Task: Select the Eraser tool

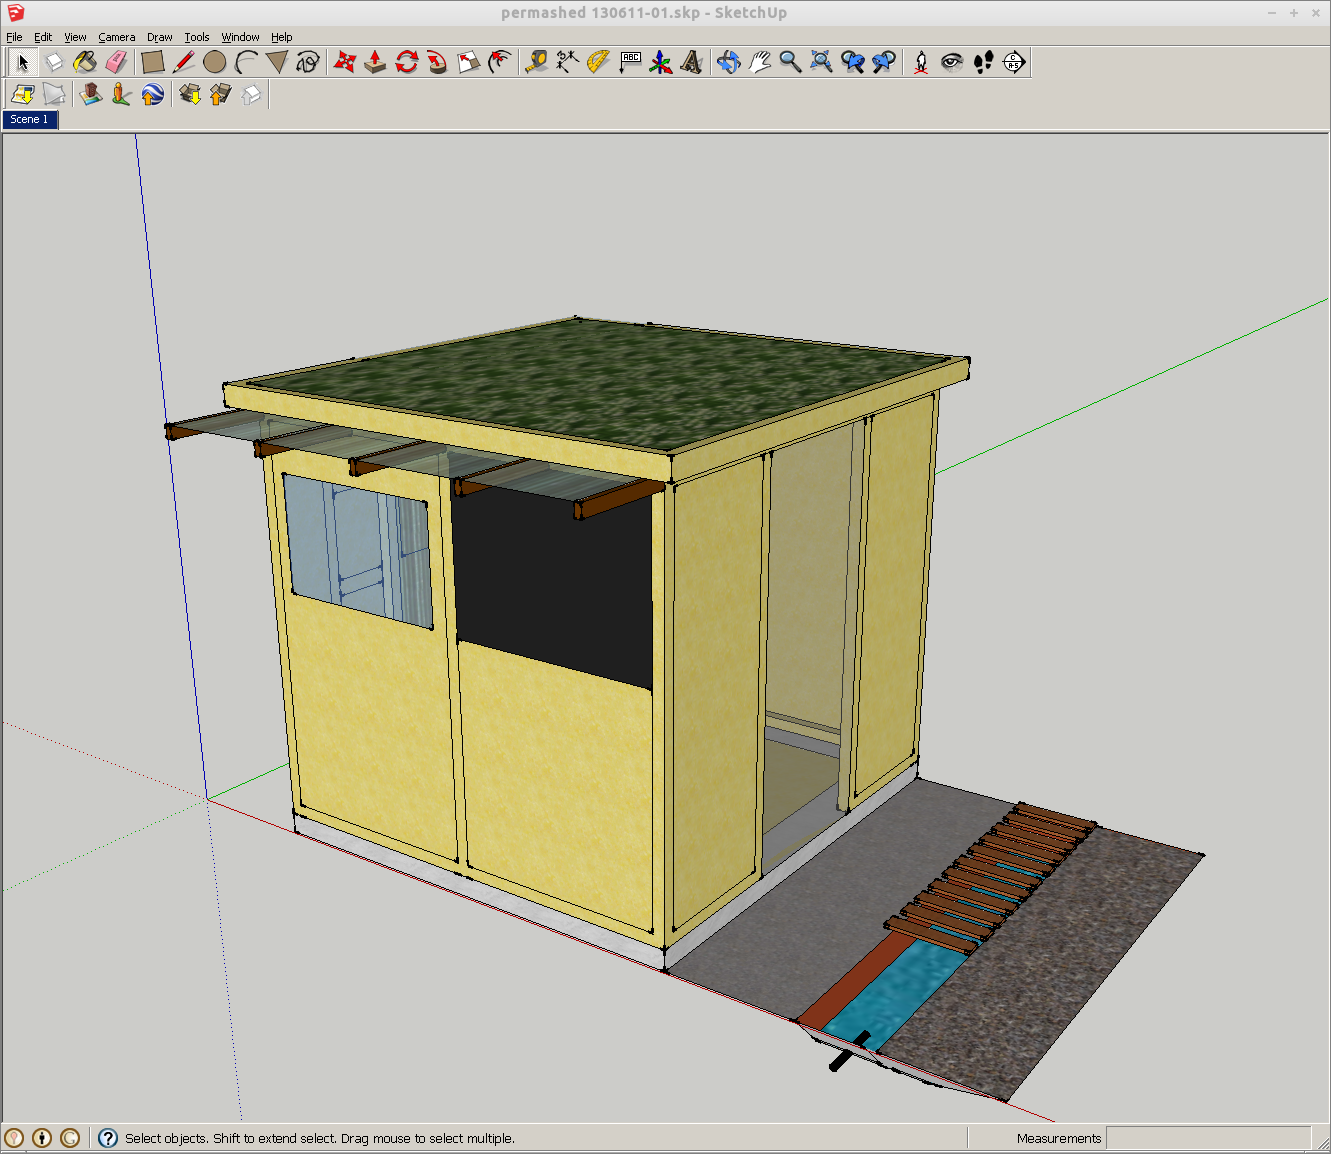Action: (x=117, y=61)
